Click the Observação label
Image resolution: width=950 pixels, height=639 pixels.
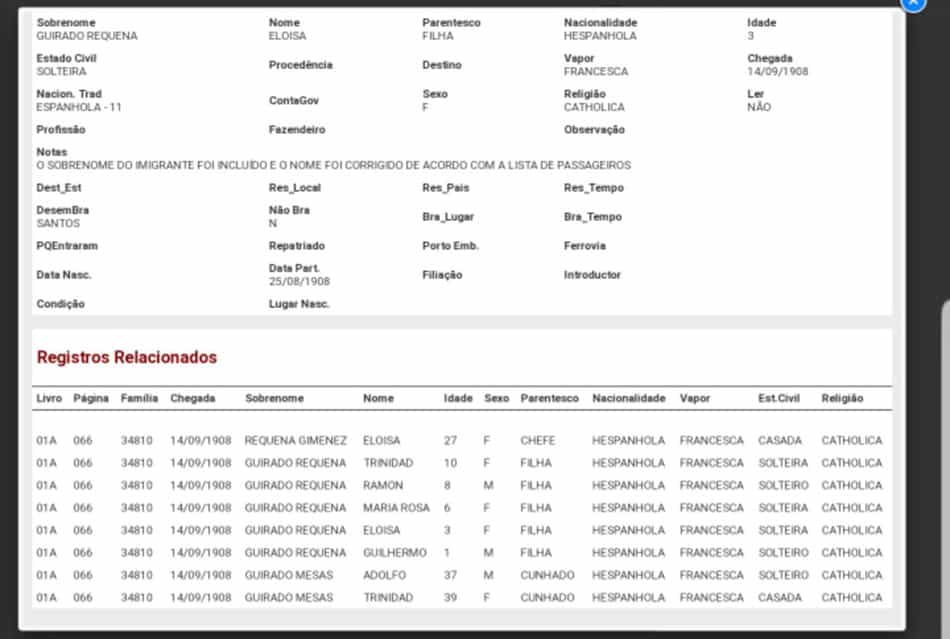pyautogui.click(x=594, y=130)
